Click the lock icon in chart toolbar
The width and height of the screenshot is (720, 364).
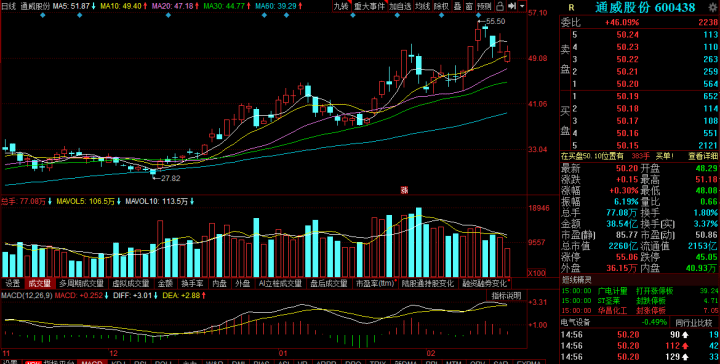500,6
